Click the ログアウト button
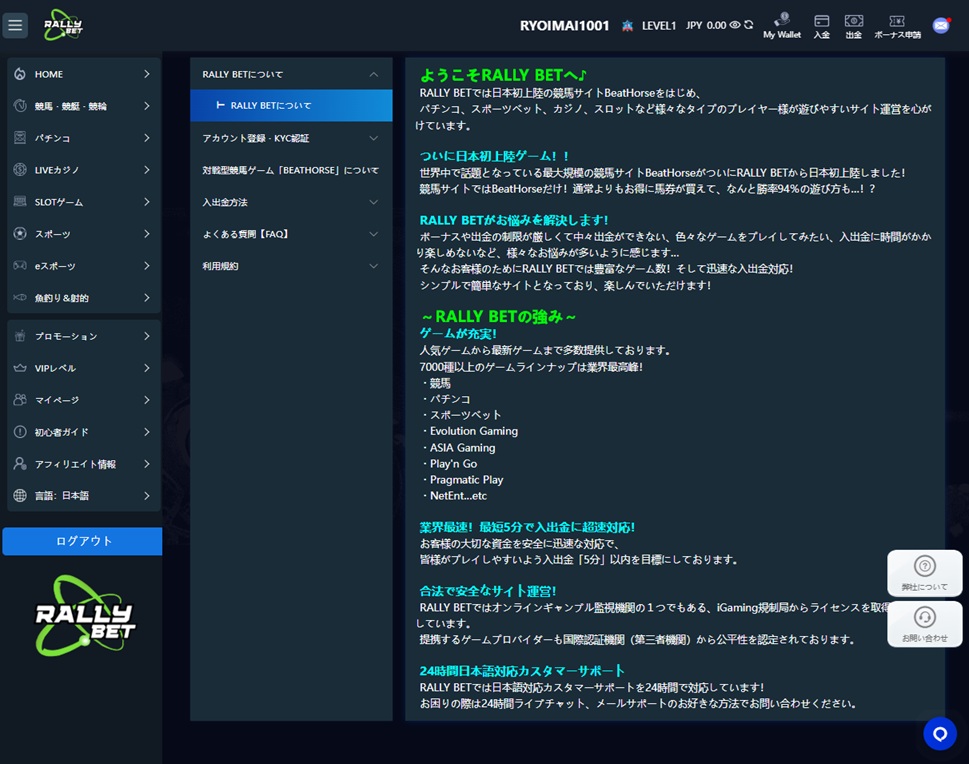Screen dimensions: 969x764 point(82,541)
